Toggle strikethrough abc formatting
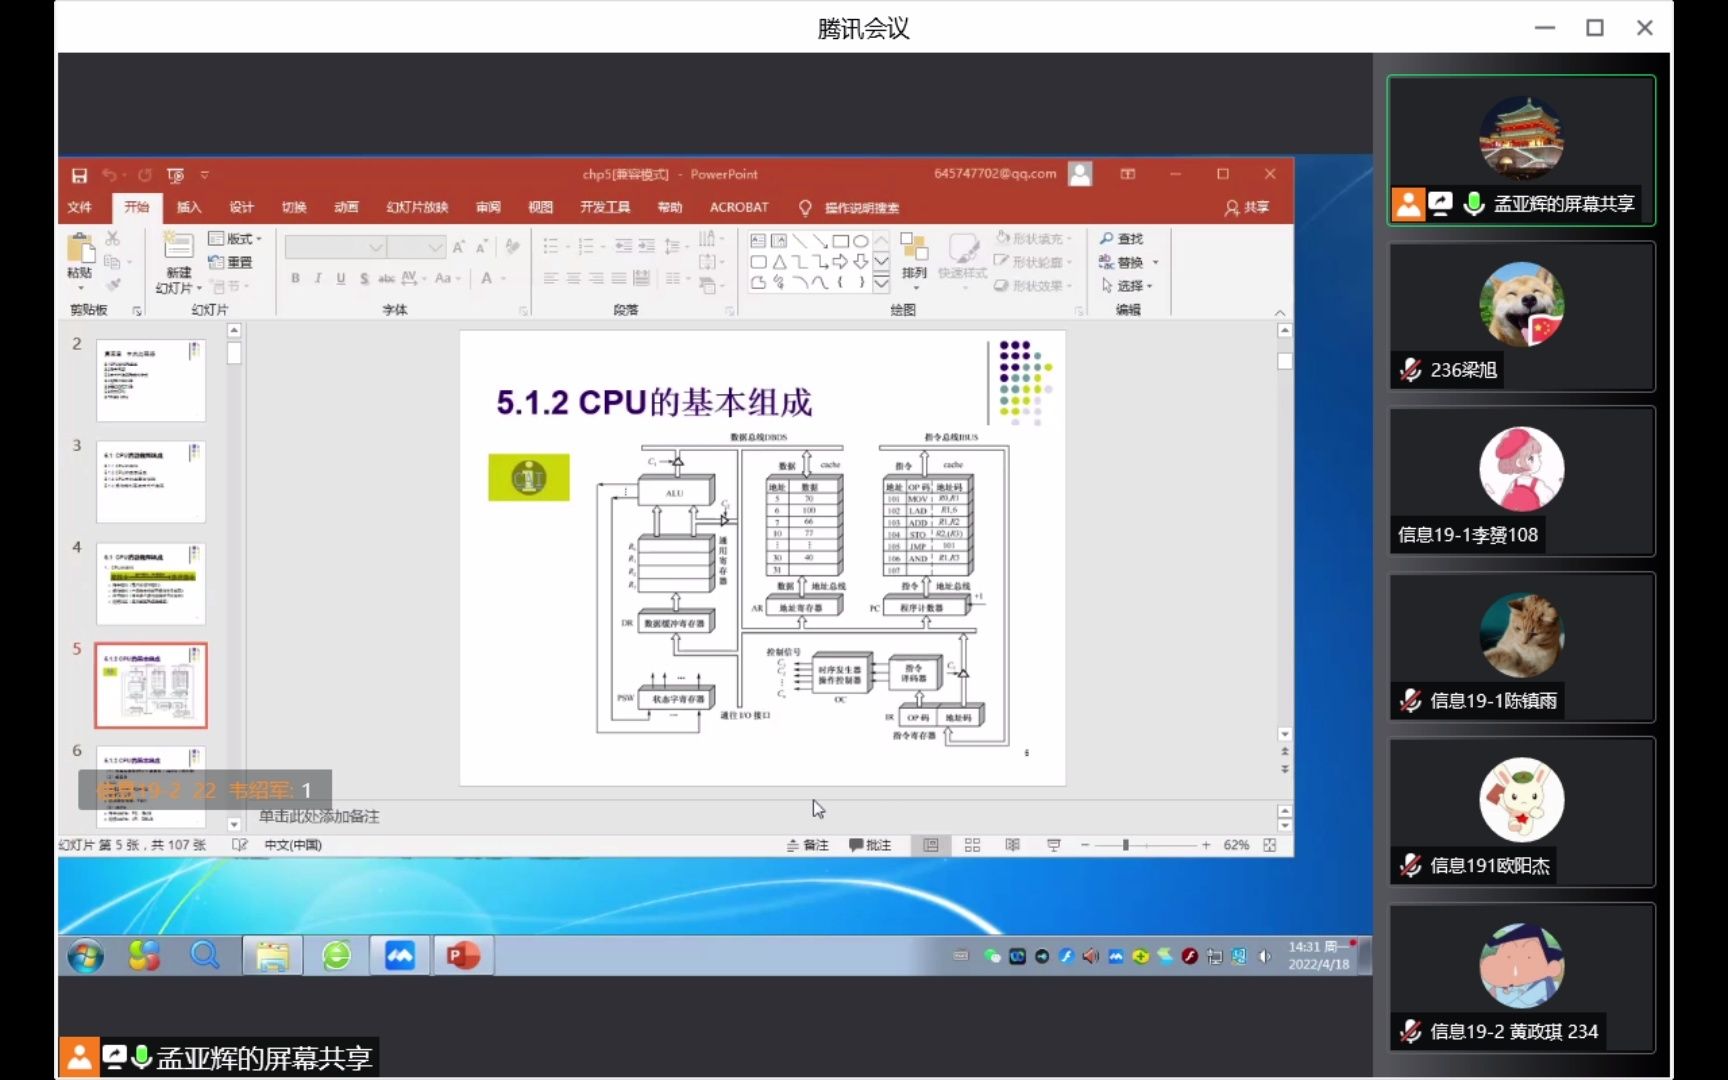The height and width of the screenshot is (1080, 1728). (386, 278)
